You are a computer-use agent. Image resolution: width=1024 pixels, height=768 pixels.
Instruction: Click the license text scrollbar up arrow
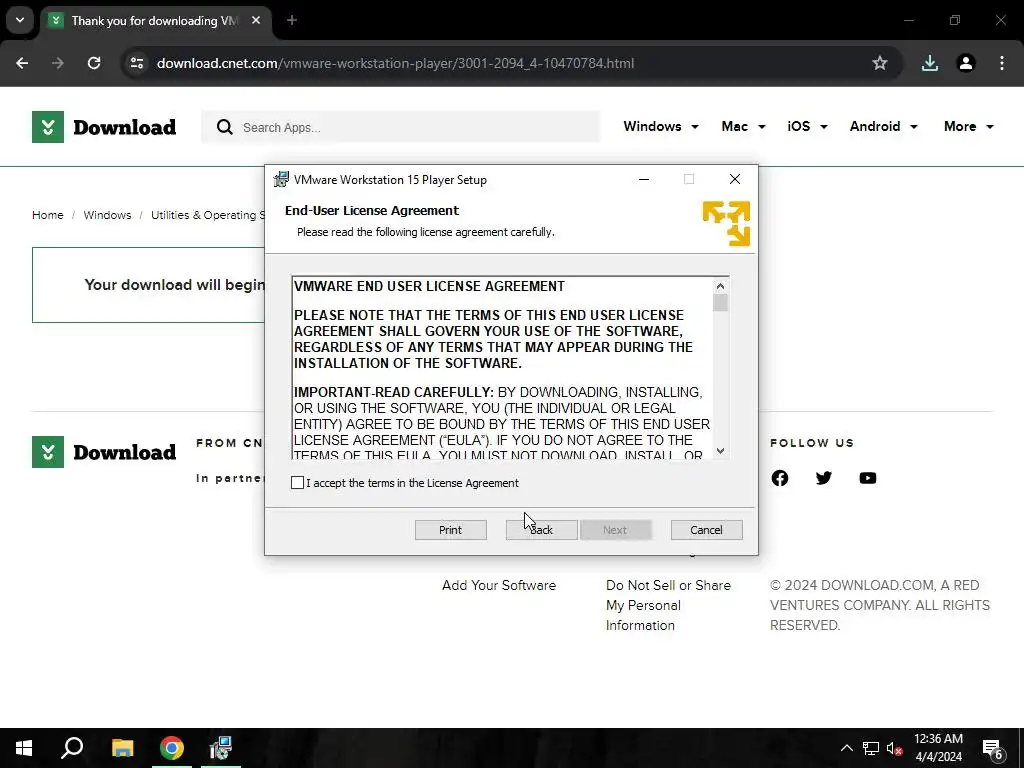pos(720,285)
